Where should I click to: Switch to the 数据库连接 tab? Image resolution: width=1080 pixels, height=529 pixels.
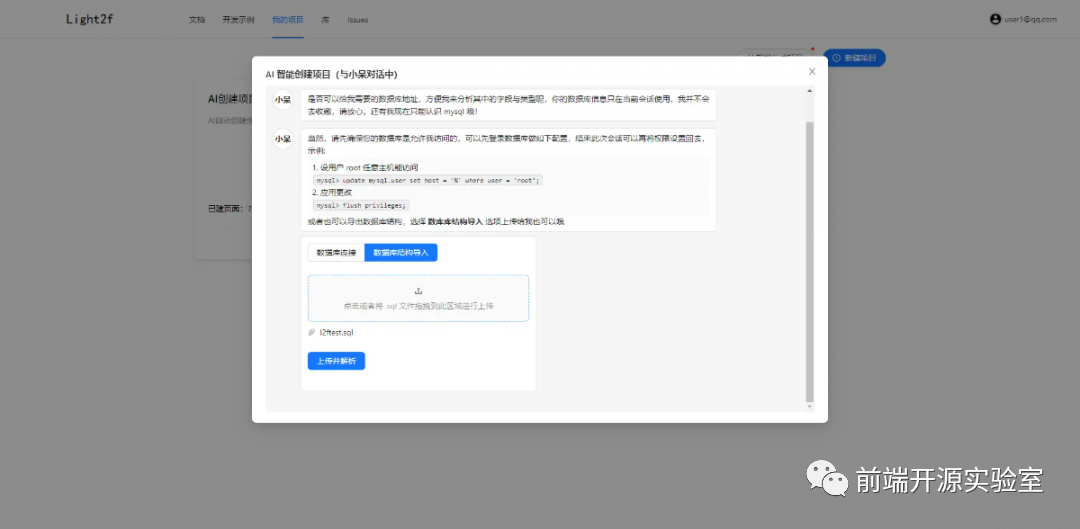pos(336,253)
